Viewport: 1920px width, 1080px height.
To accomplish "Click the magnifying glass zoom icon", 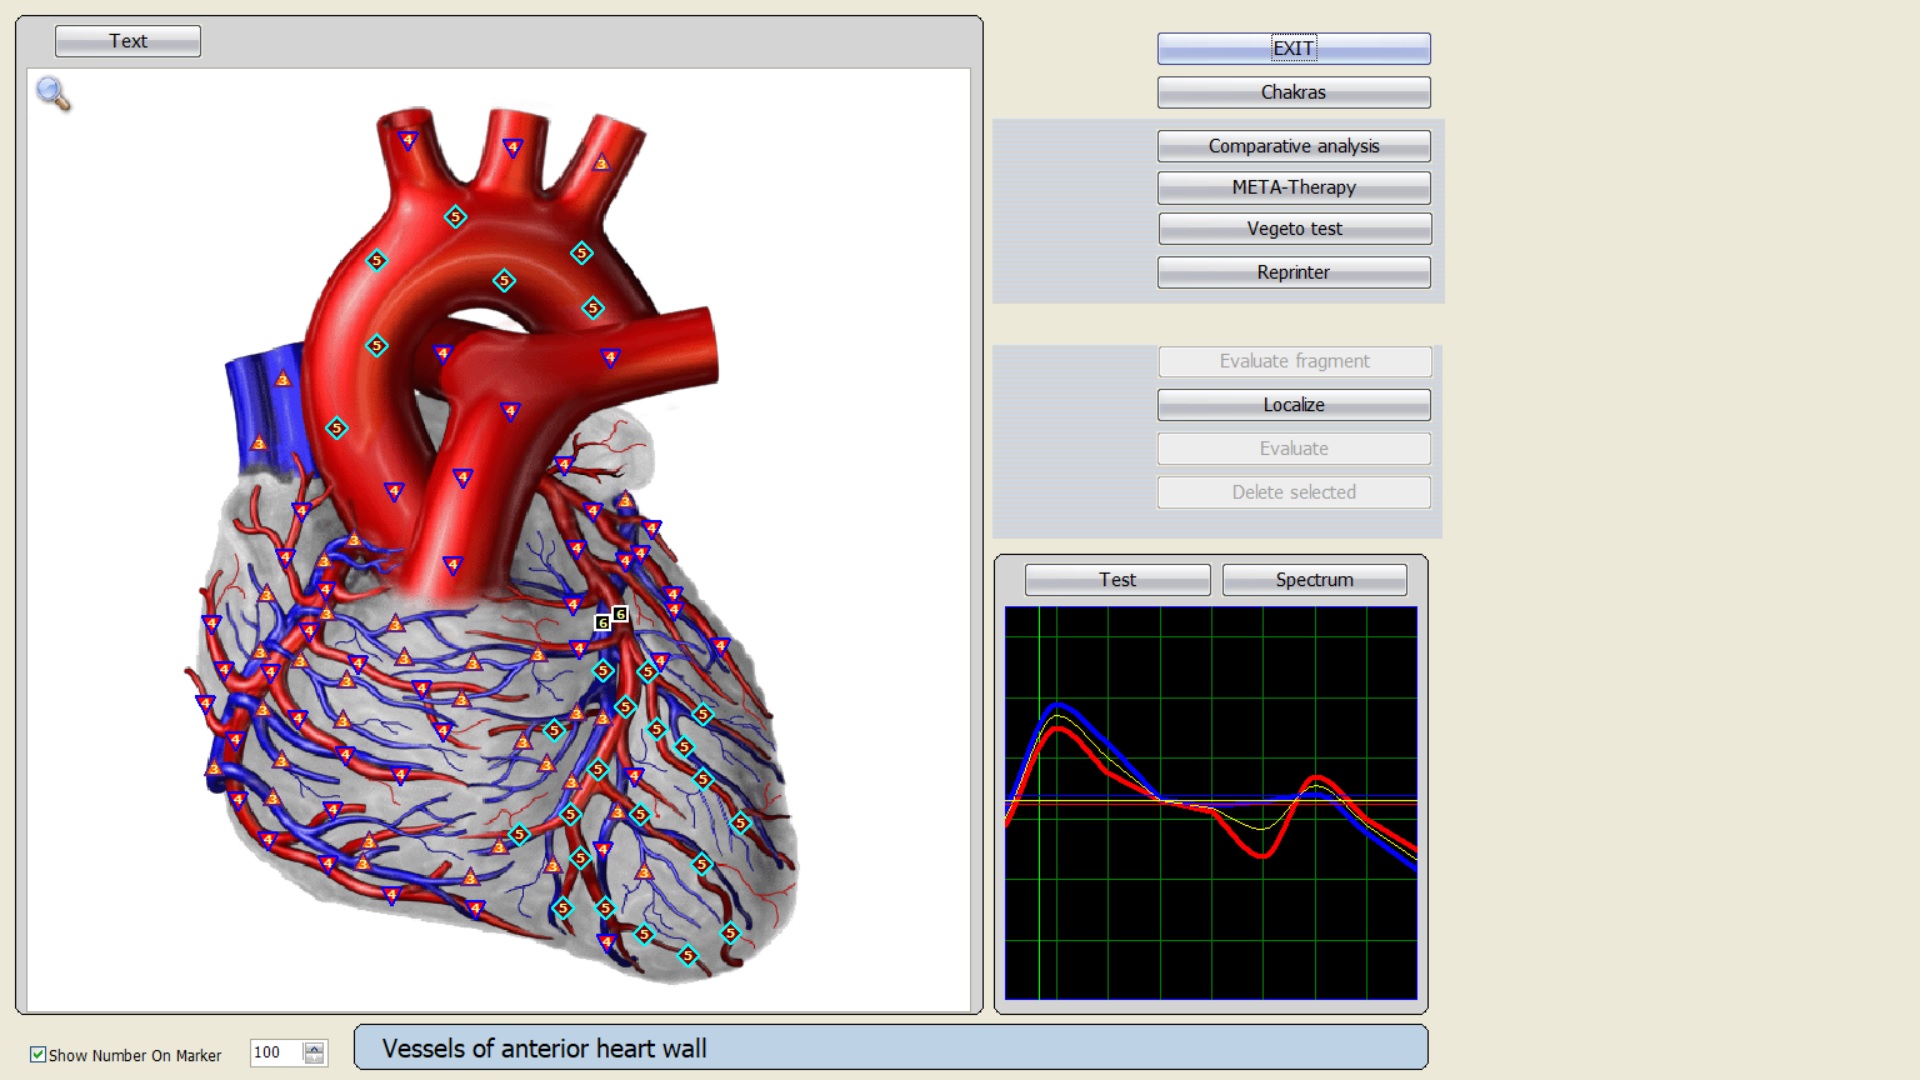I will (x=53, y=94).
